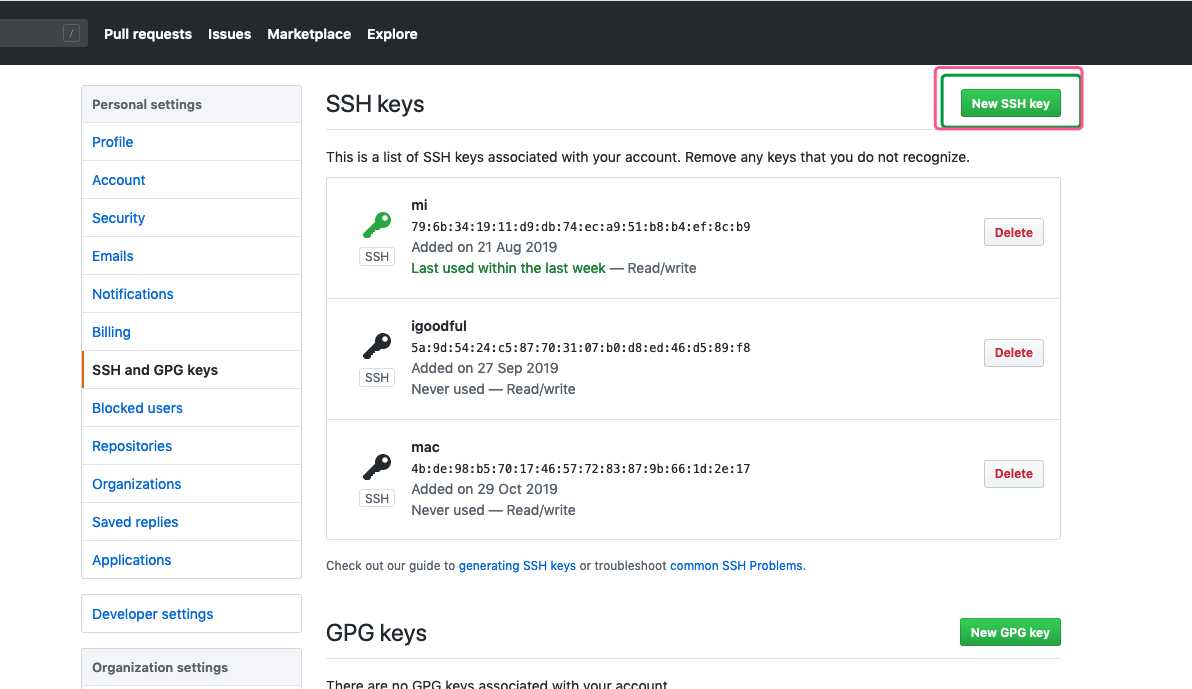Open Developer settings link
Viewport: 1192px width, 689px height.
[x=192, y=614]
